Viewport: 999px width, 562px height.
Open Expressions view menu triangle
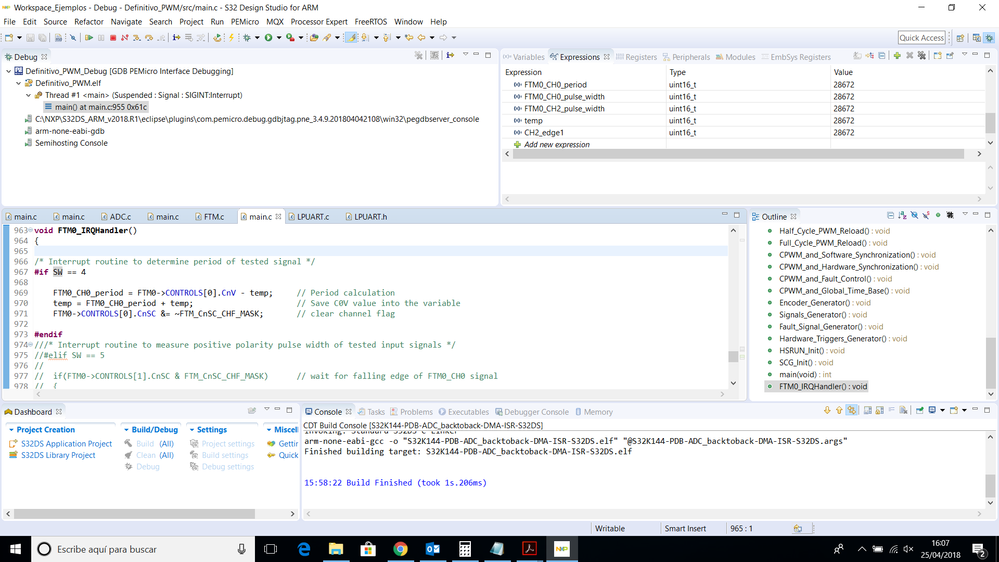964,54
